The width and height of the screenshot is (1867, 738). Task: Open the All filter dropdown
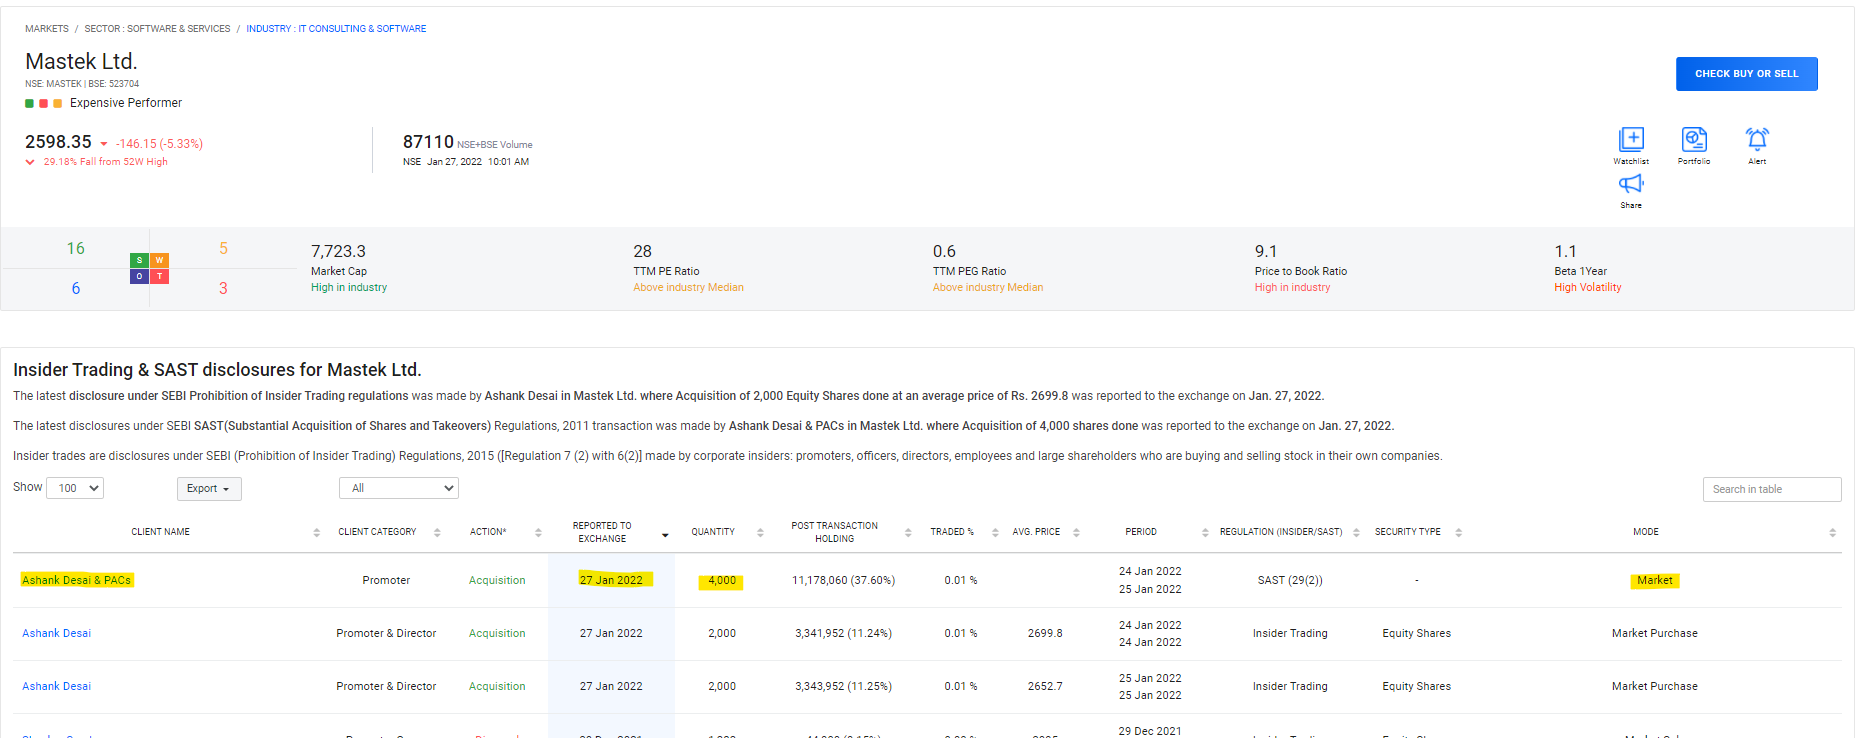pyautogui.click(x=398, y=488)
